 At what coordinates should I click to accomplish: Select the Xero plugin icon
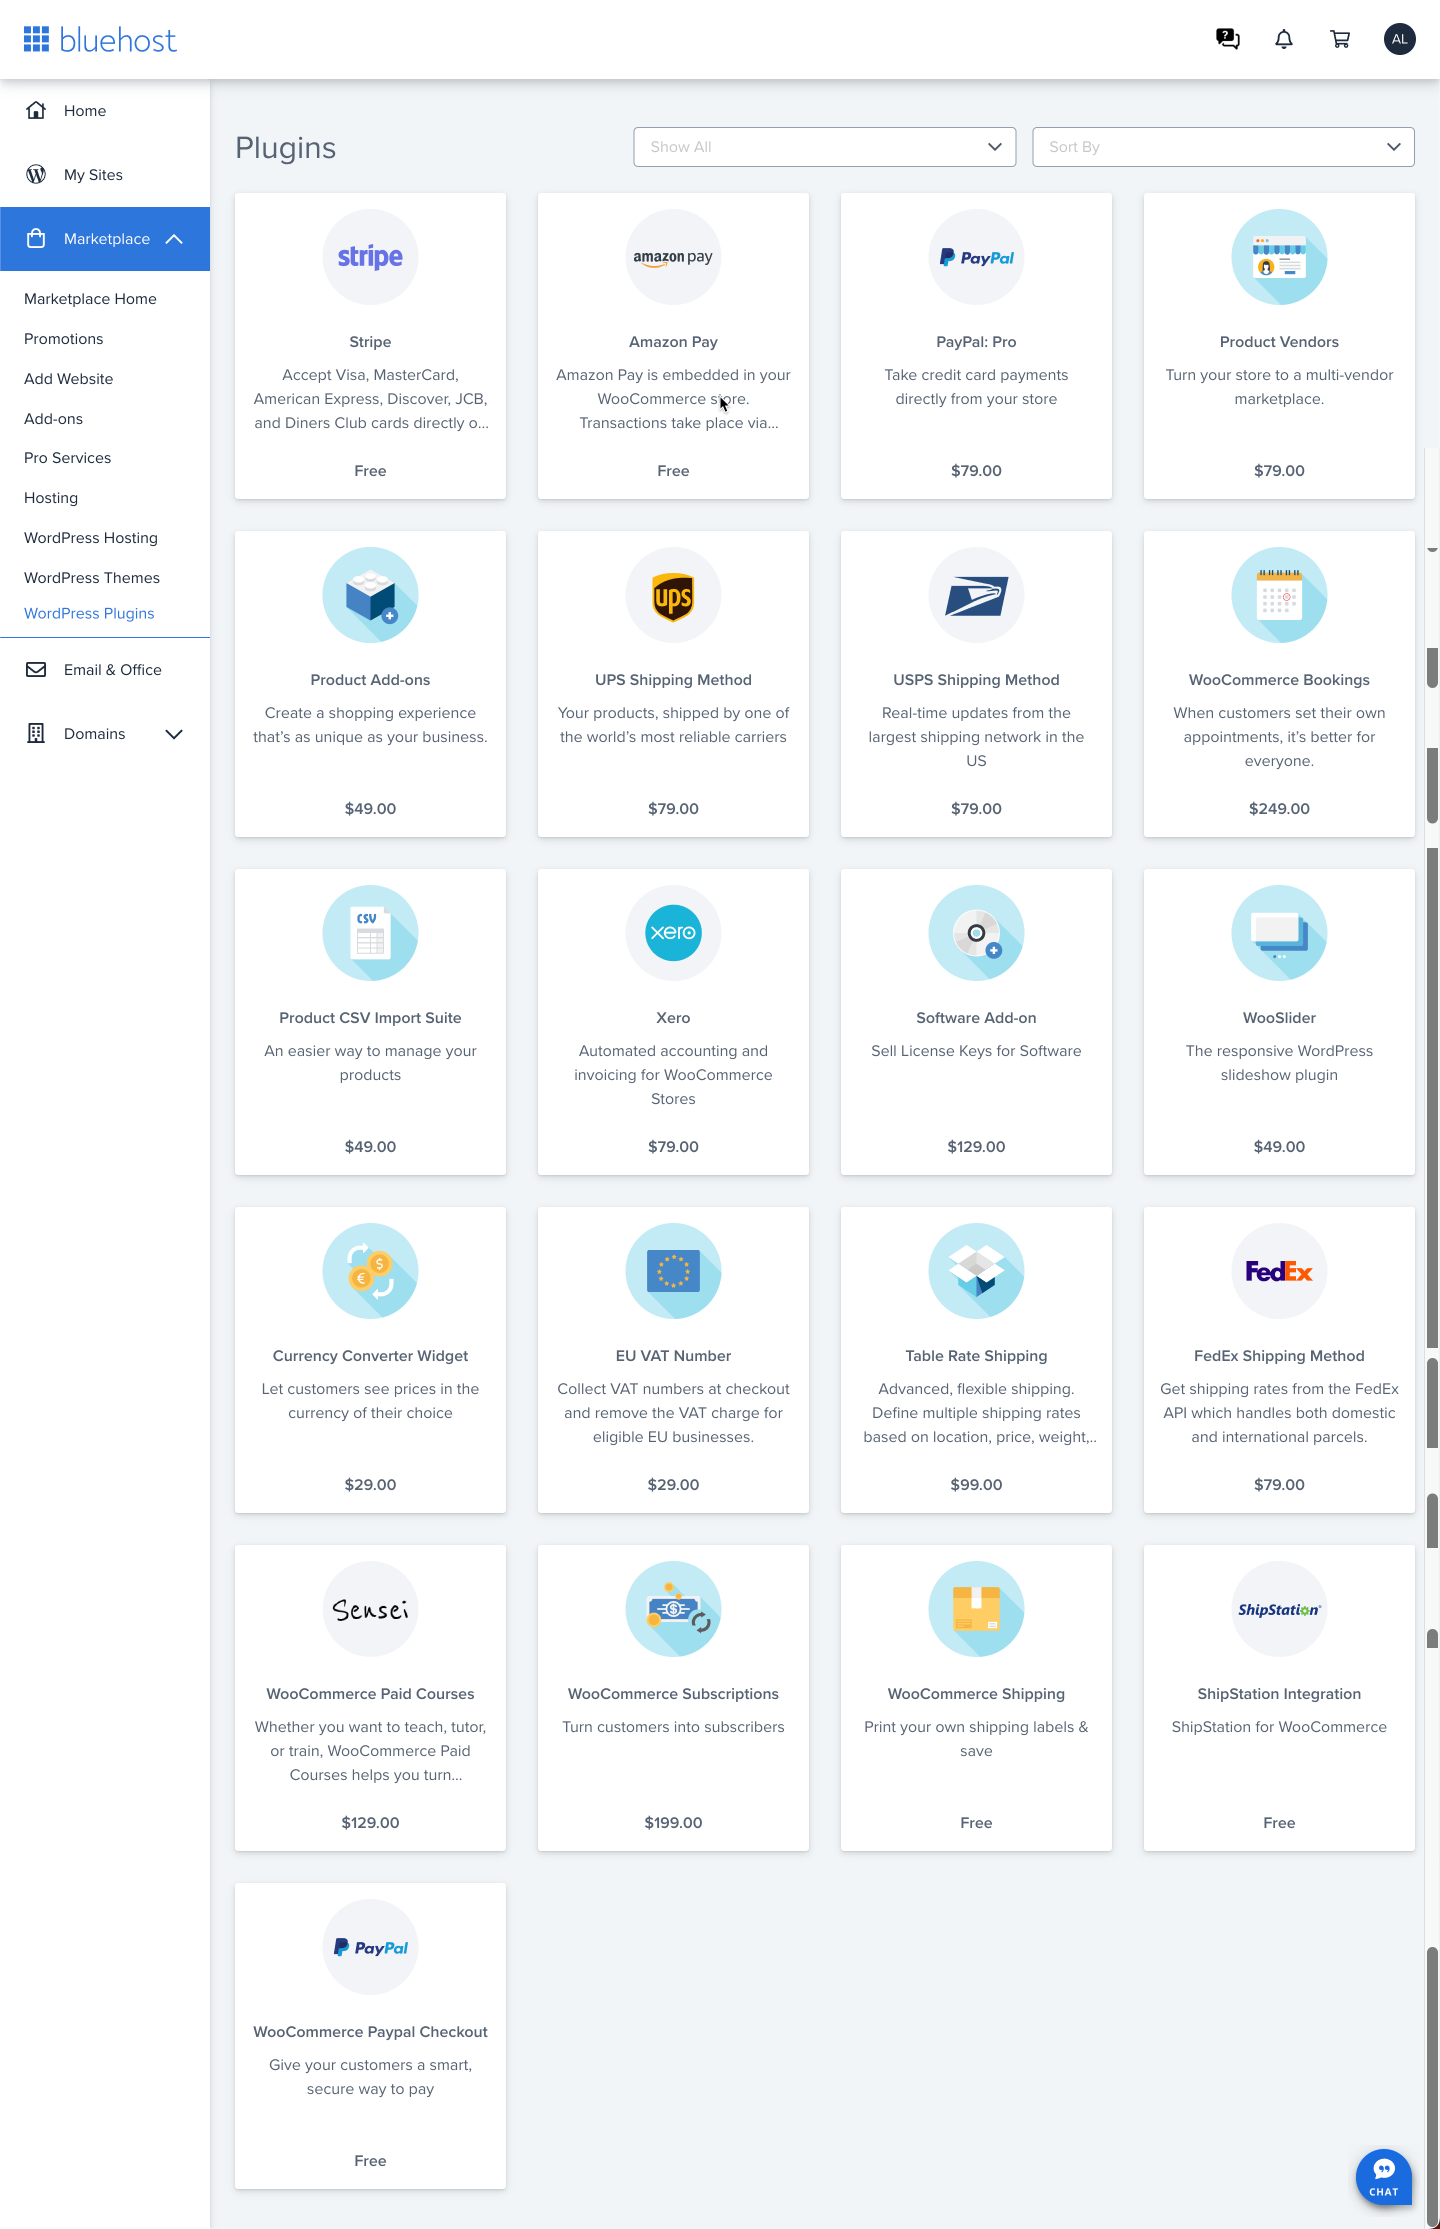[x=673, y=933]
